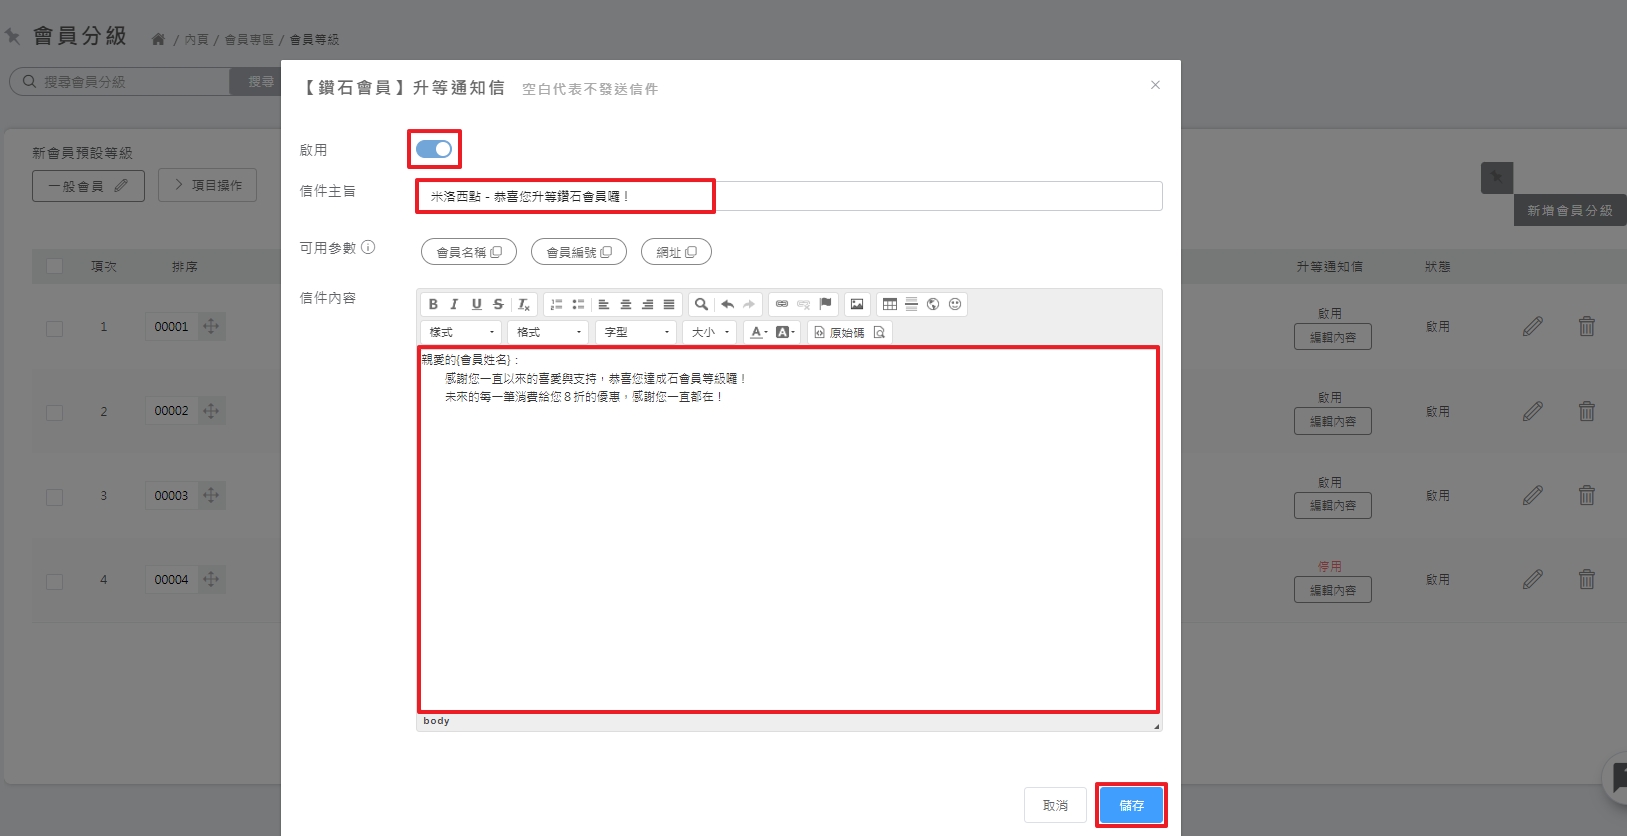The image size is (1627, 836).
Task: Toggle strikethrough formatting in editor
Action: click(x=498, y=304)
